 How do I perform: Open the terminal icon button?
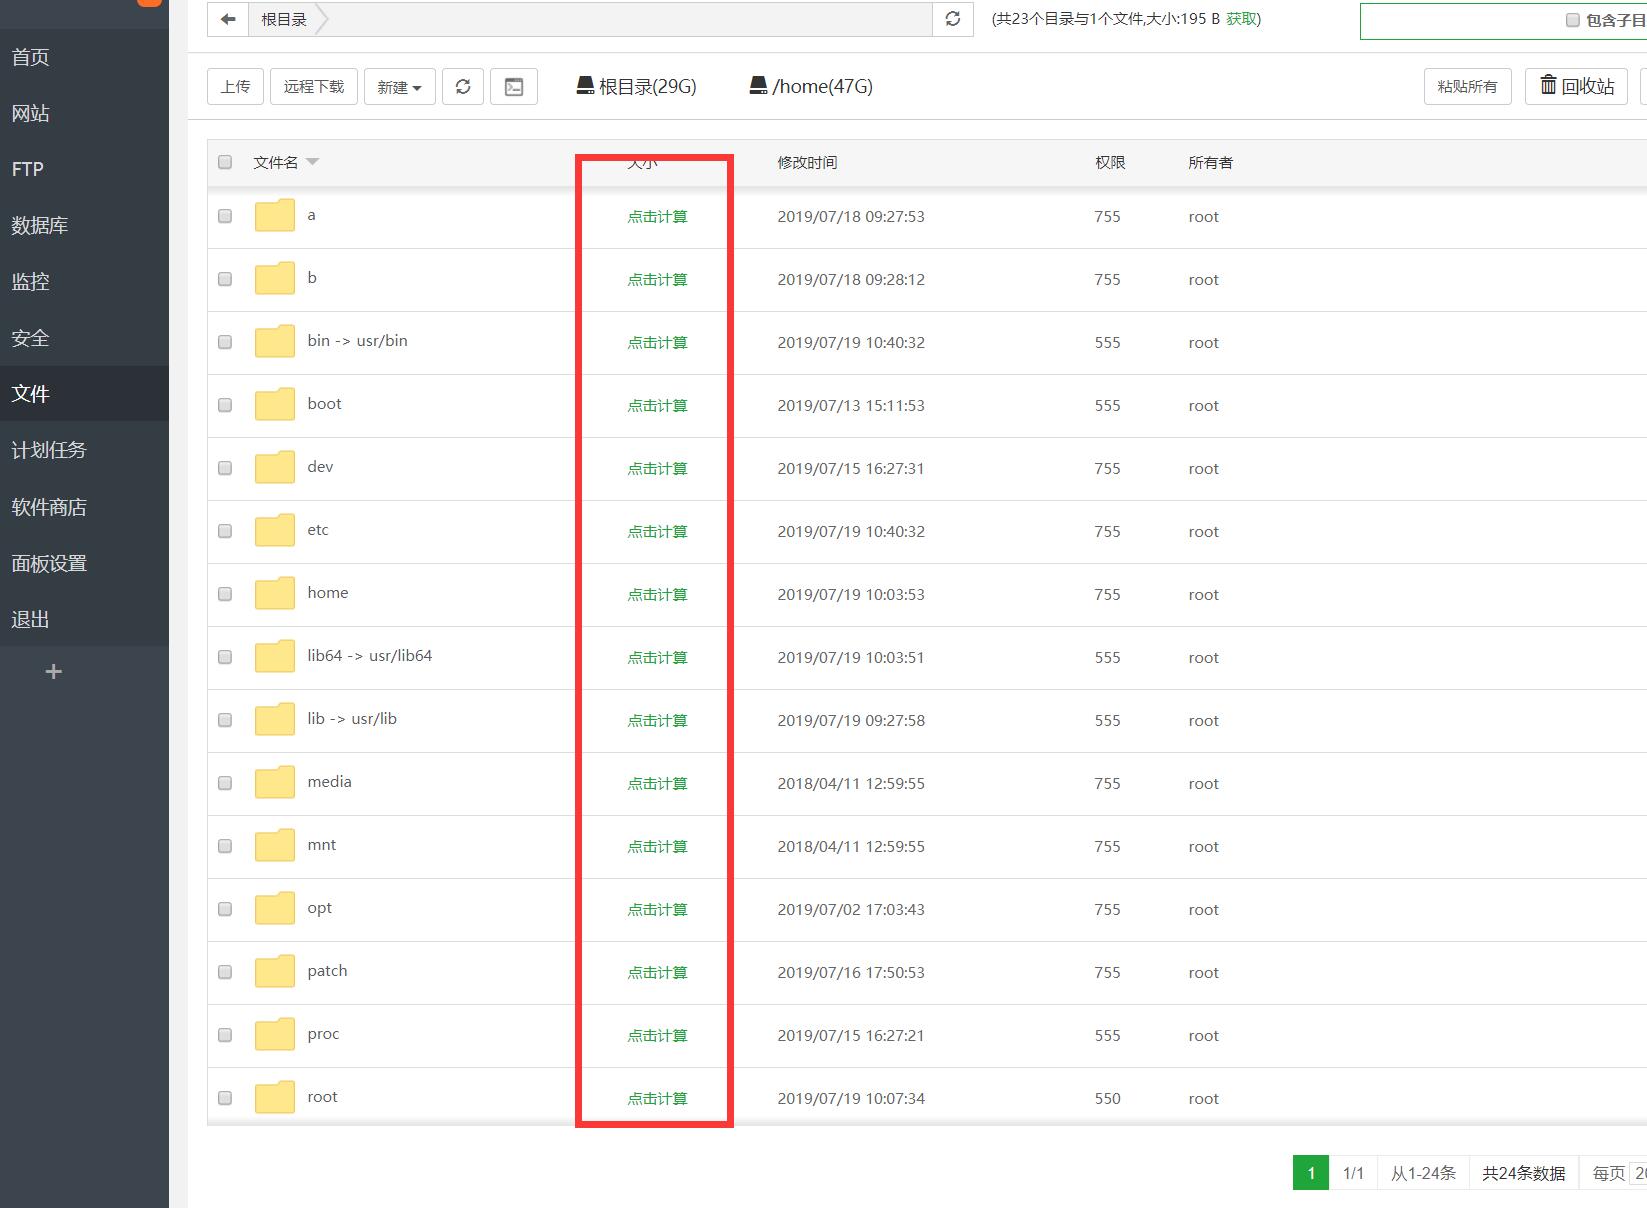tap(514, 87)
